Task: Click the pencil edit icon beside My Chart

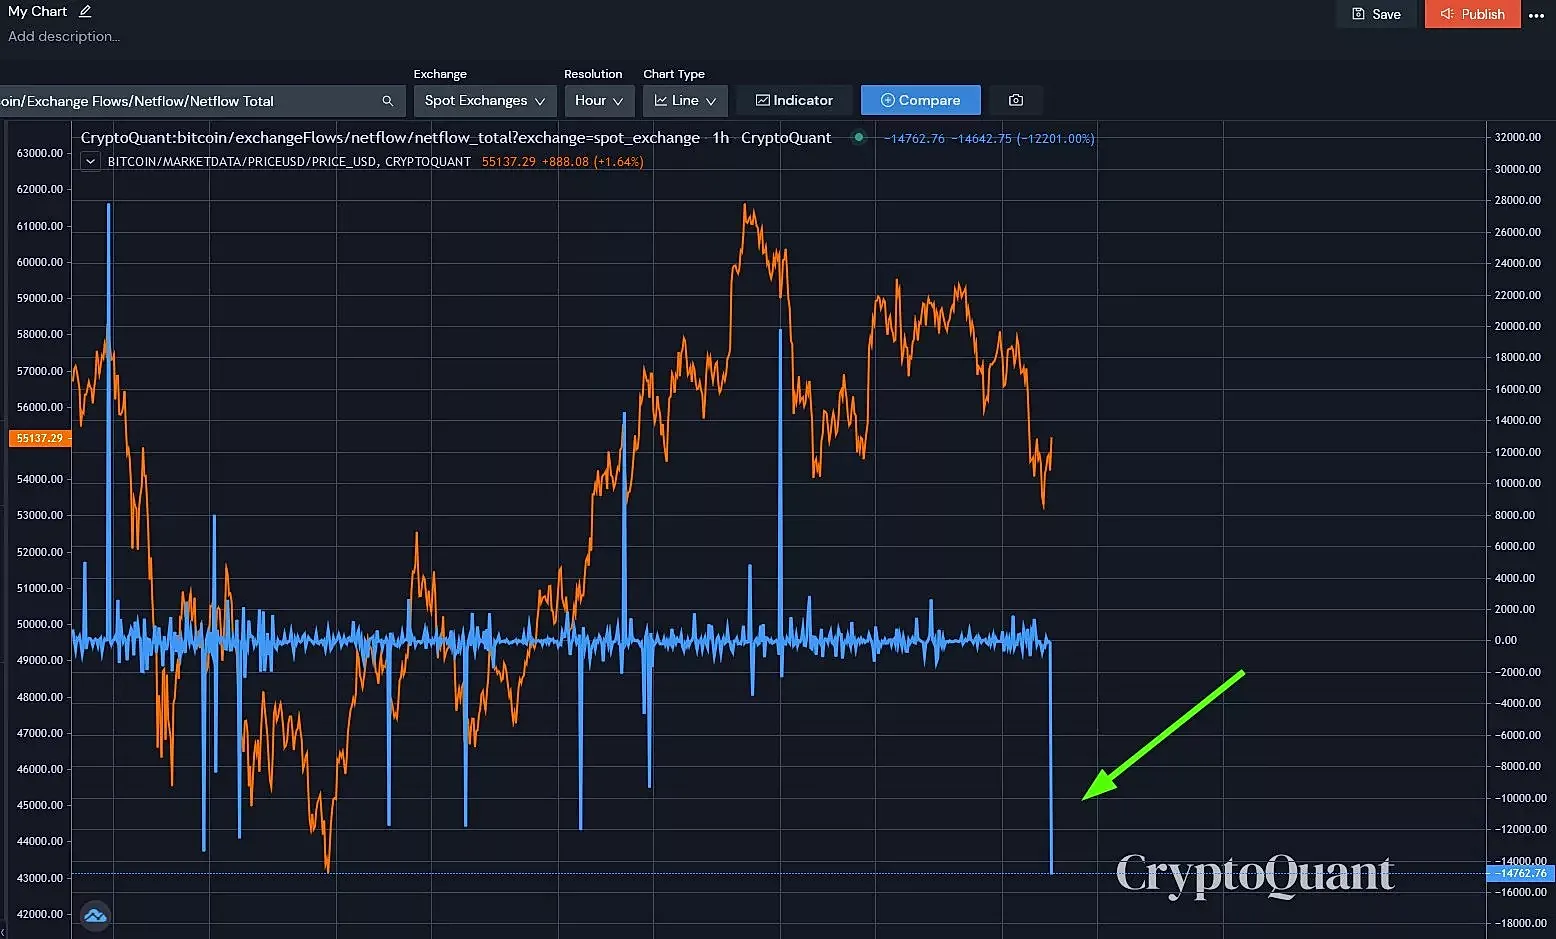Action: tap(85, 12)
